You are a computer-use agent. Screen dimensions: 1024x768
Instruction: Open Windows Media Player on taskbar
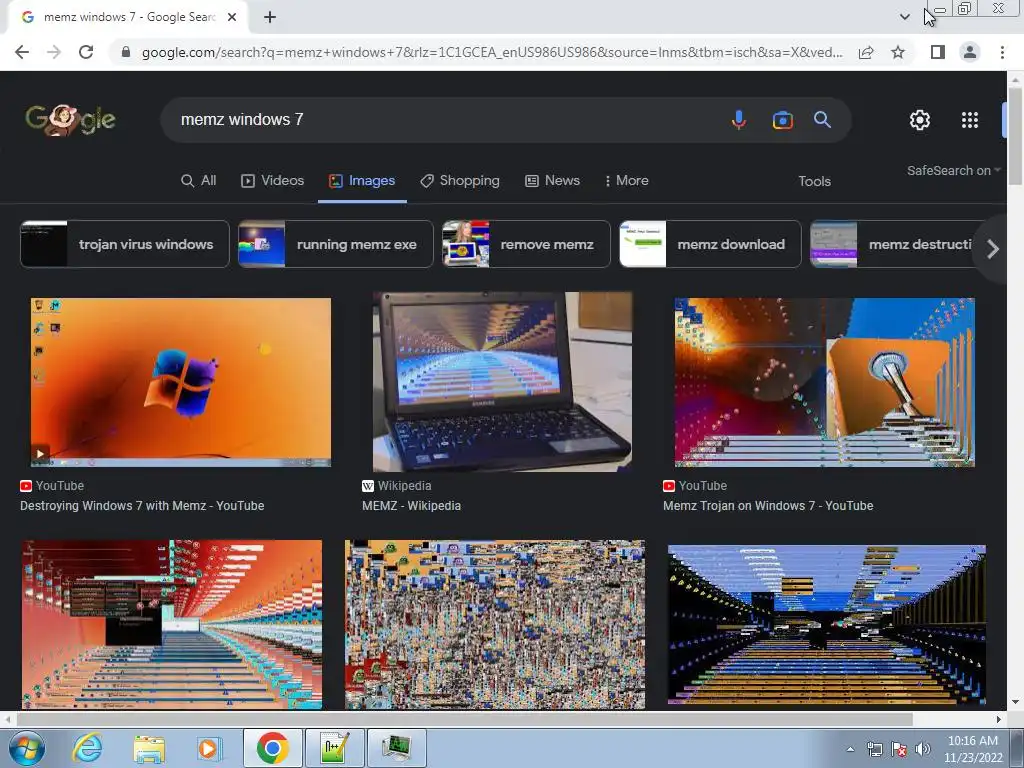209,748
